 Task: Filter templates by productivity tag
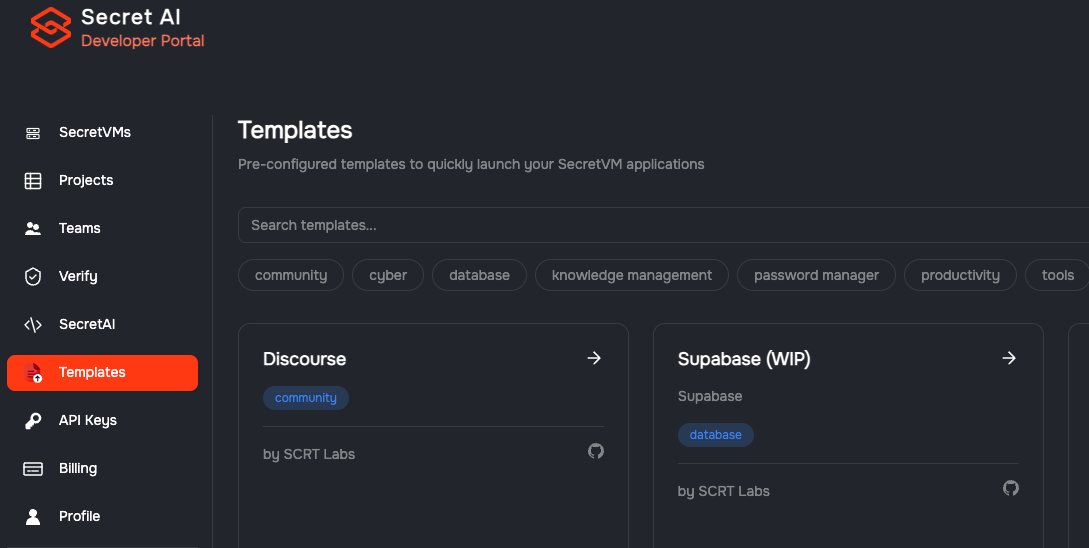pos(960,275)
